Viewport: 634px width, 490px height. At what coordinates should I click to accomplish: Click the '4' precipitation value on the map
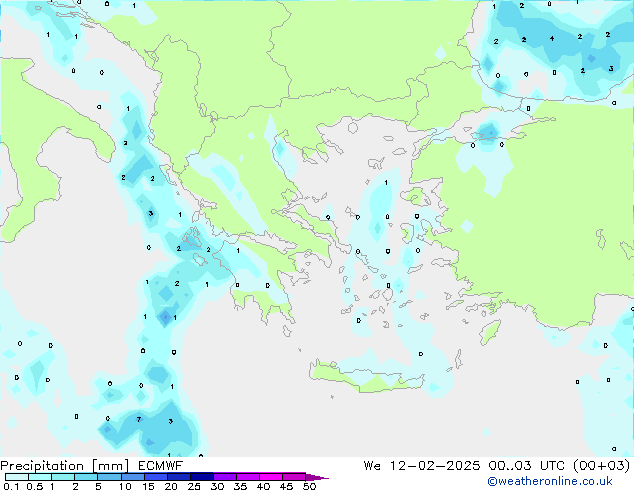pyautogui.click(x=552, y=39)
